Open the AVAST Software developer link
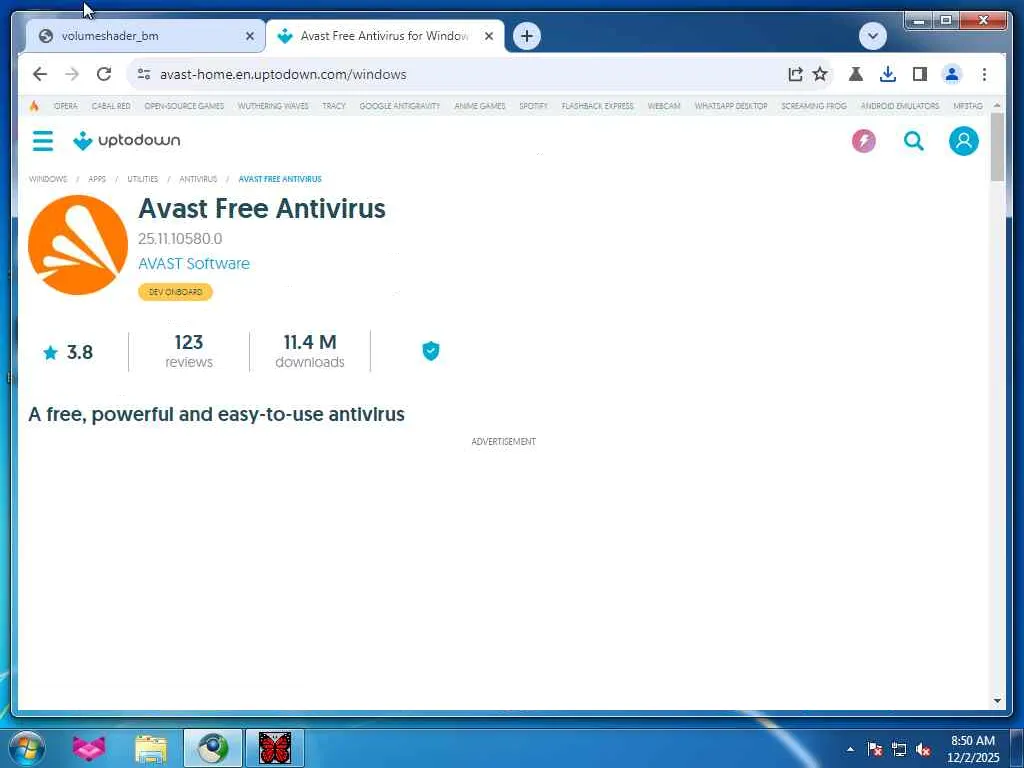Screen dimensions: 1024x768 click(194, 264)
